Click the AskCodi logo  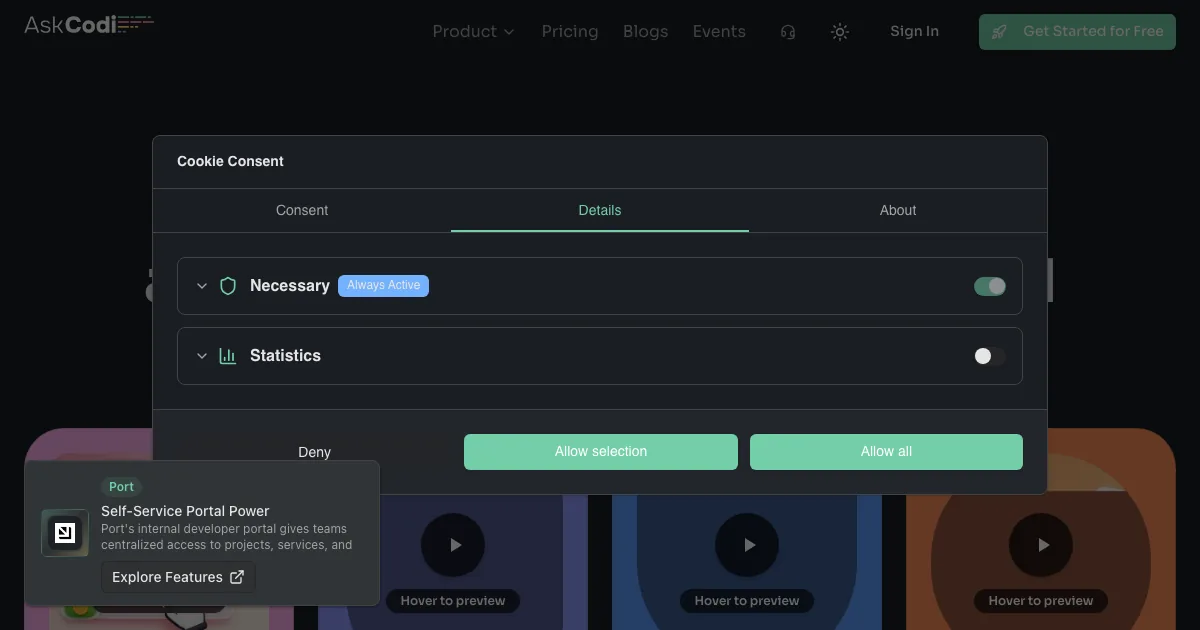[88, 25]
